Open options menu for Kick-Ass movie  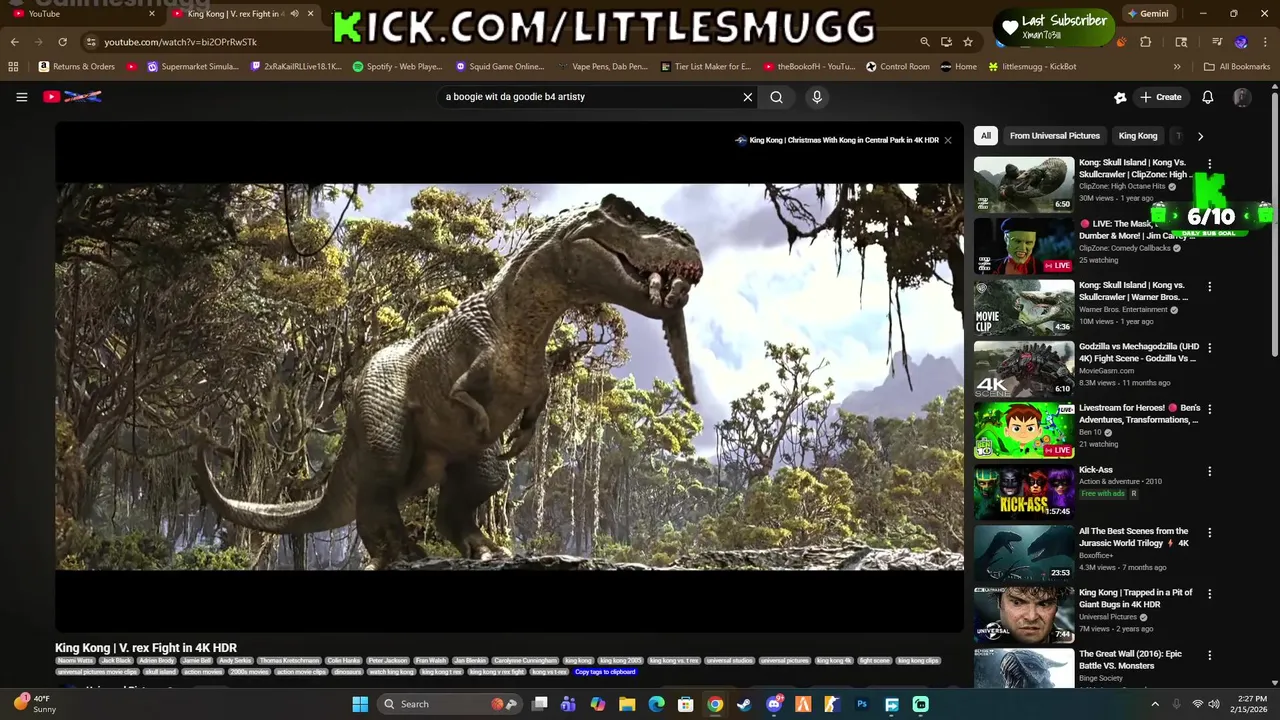pyautogui.click(x=1209, y=471)
